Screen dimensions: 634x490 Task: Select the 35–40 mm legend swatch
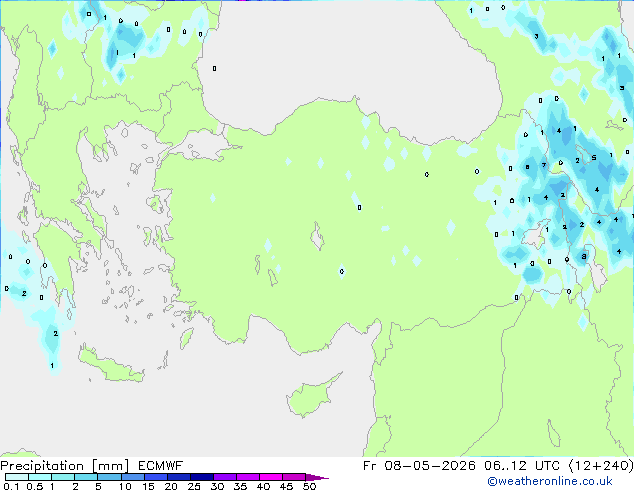(247, 477)
